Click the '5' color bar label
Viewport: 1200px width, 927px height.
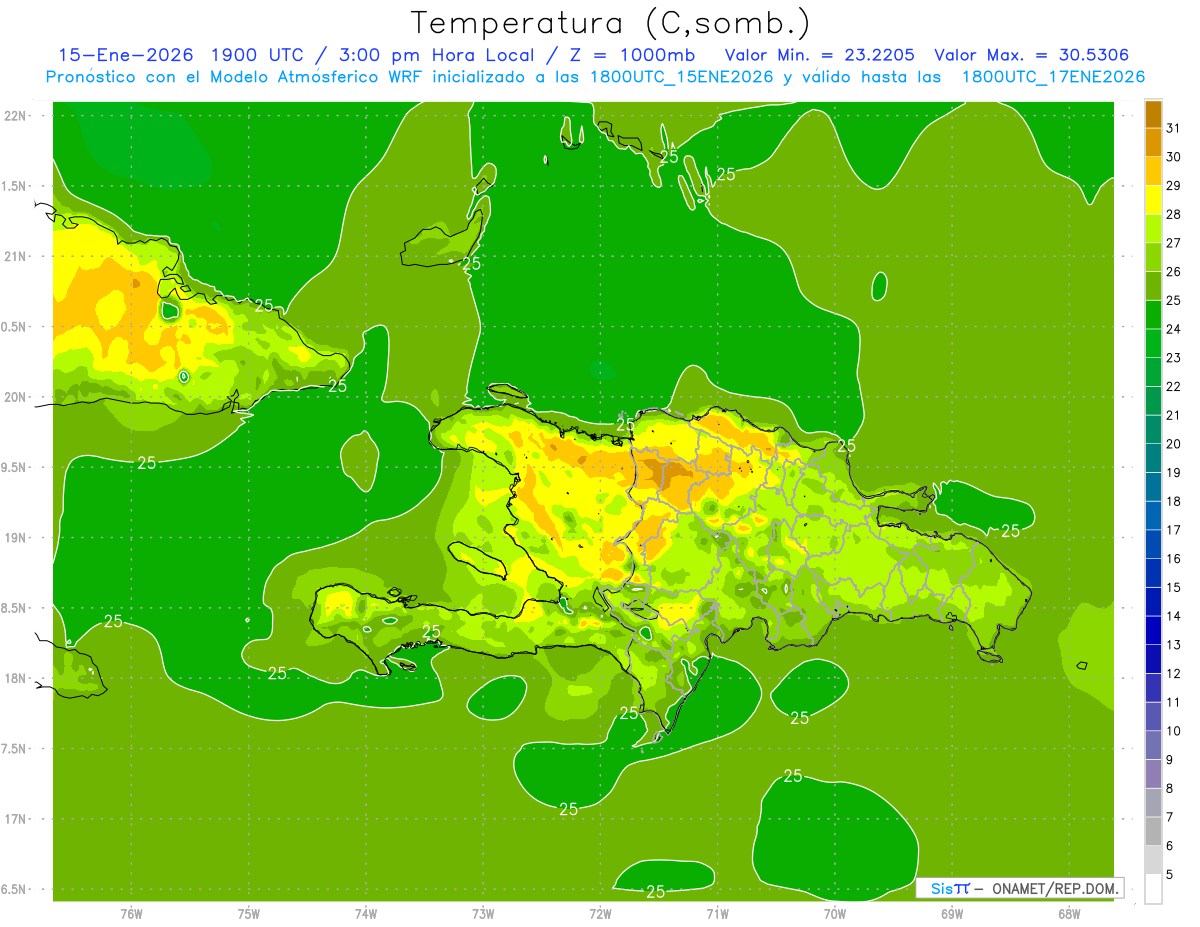click(x=1170, y=875)
